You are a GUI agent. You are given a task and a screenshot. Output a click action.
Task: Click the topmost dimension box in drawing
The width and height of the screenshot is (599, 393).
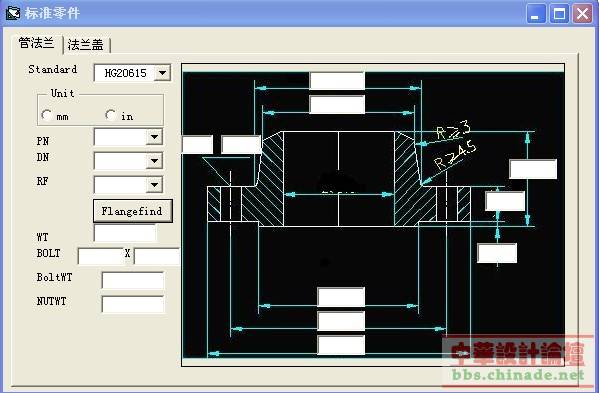337,81
